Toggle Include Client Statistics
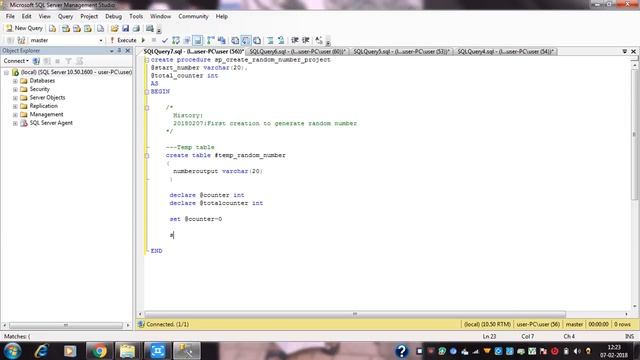 (x=222, y=40)
